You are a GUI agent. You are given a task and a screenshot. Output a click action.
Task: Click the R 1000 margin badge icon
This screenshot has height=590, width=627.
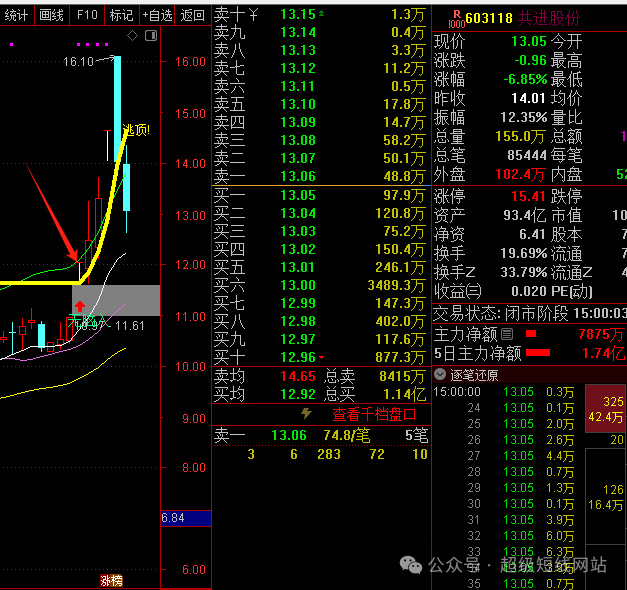pos(456,19)
